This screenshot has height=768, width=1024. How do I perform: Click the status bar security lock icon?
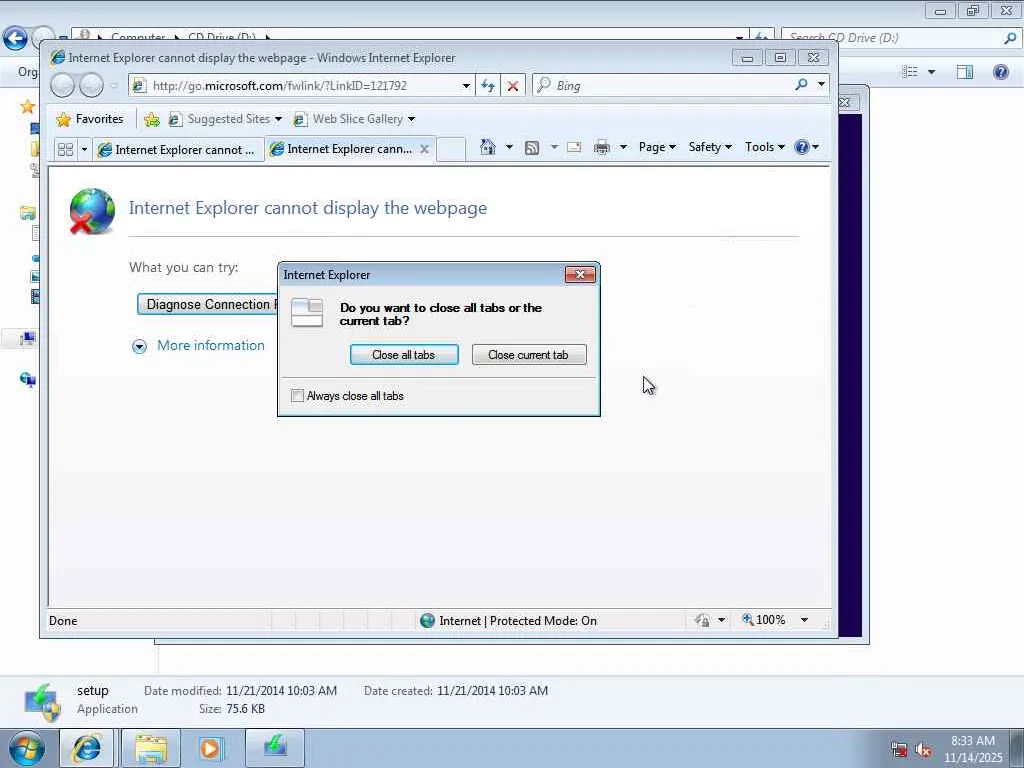[702, 620]
